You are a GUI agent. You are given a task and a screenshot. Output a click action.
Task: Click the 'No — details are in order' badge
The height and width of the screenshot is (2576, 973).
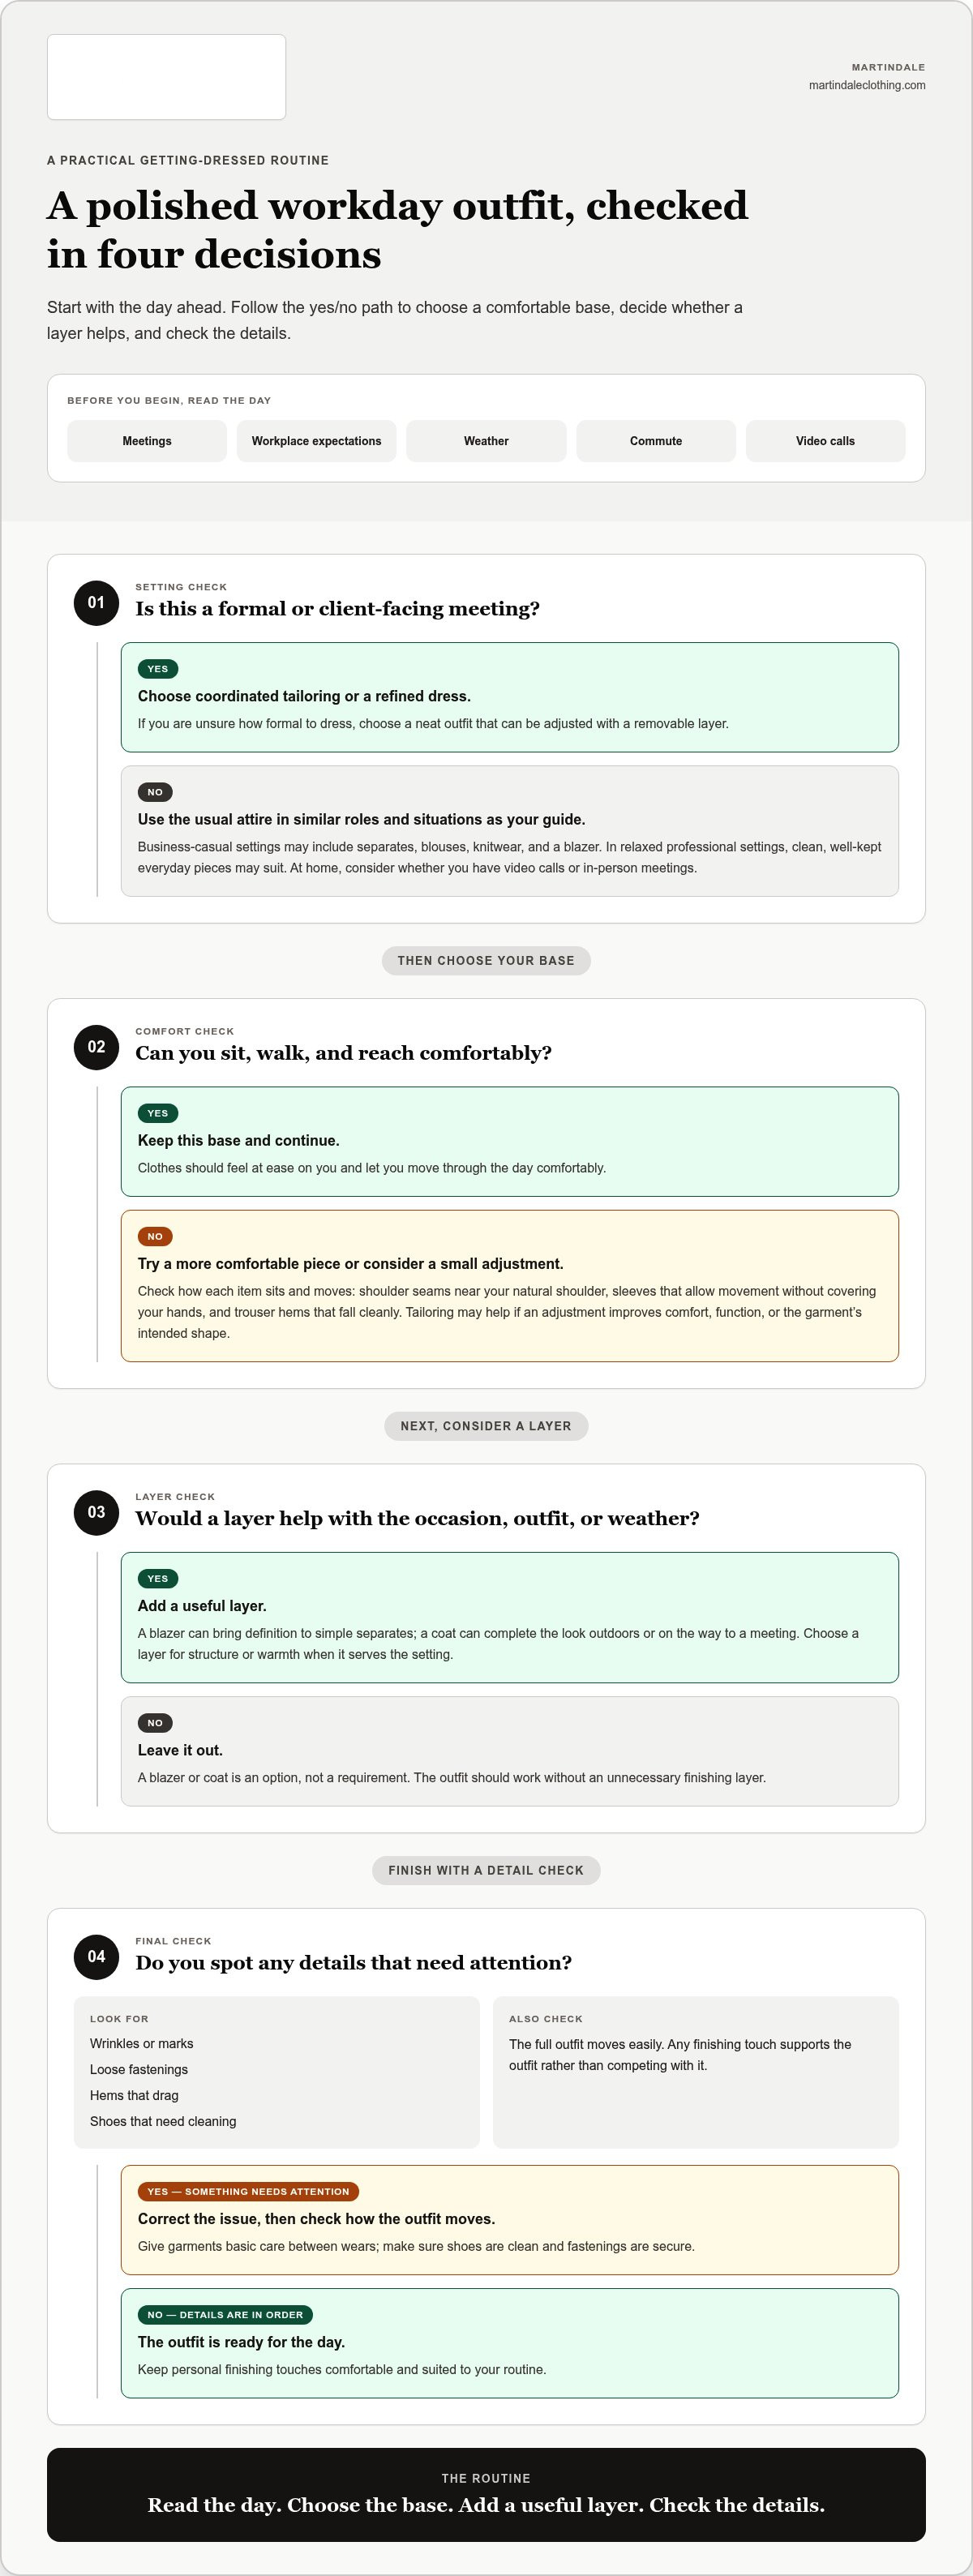(x=225, y=2314)
